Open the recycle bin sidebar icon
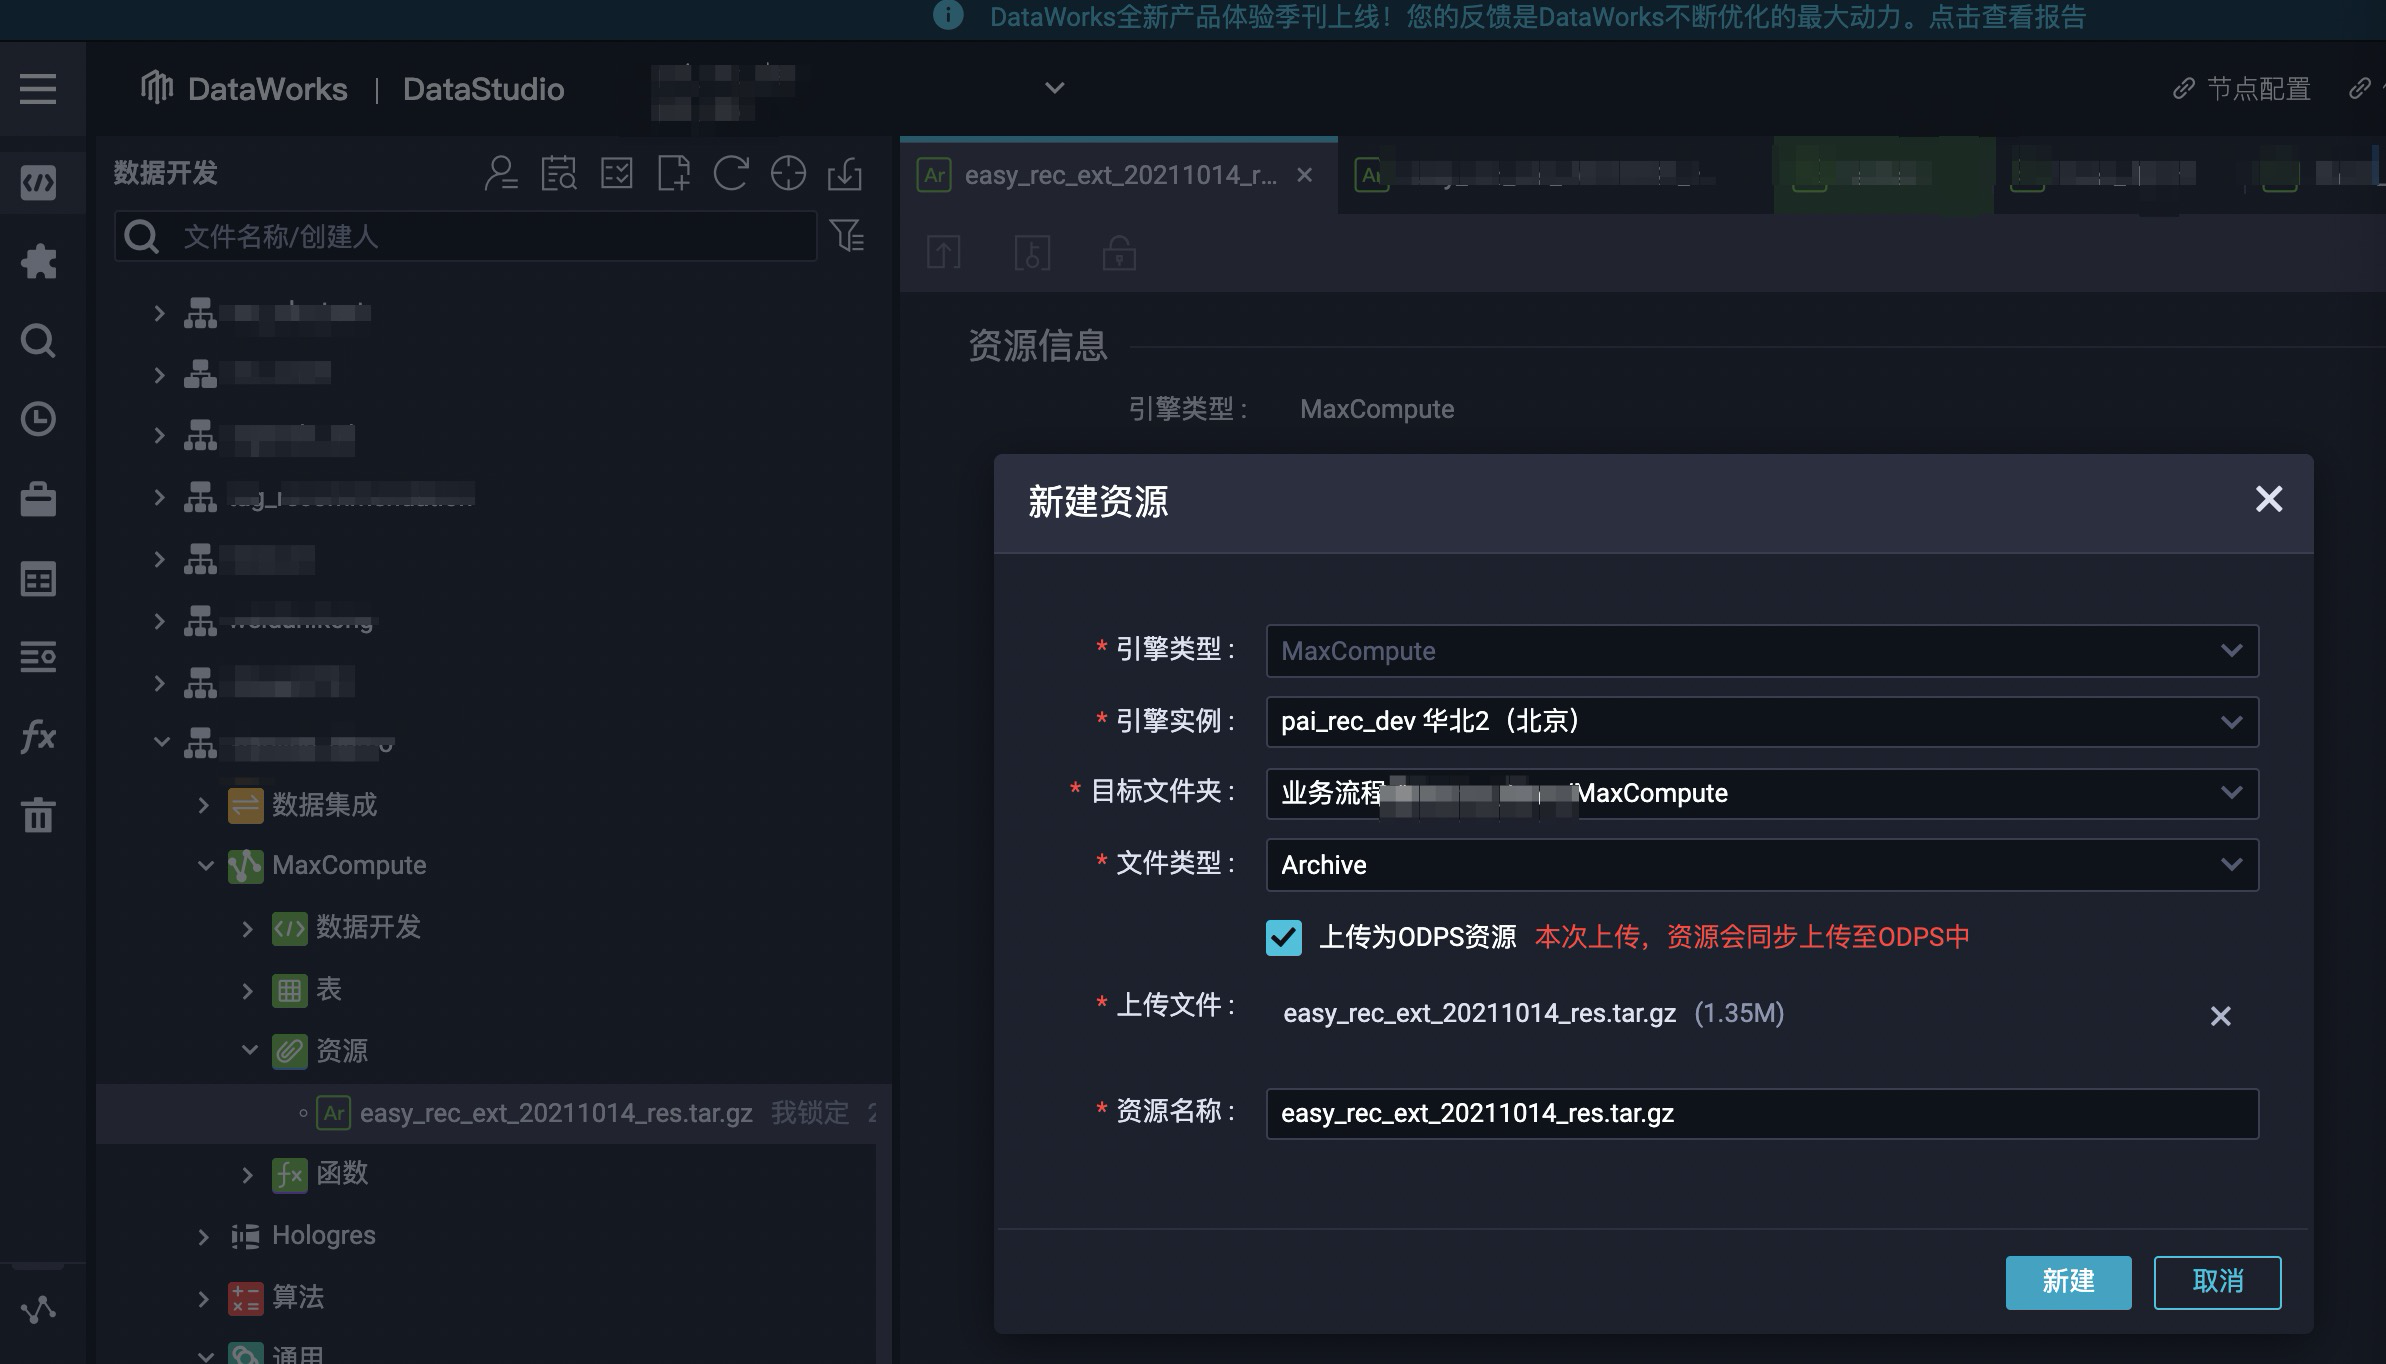The height and width of the screenshot is (1364, 2386). point(38,815)
